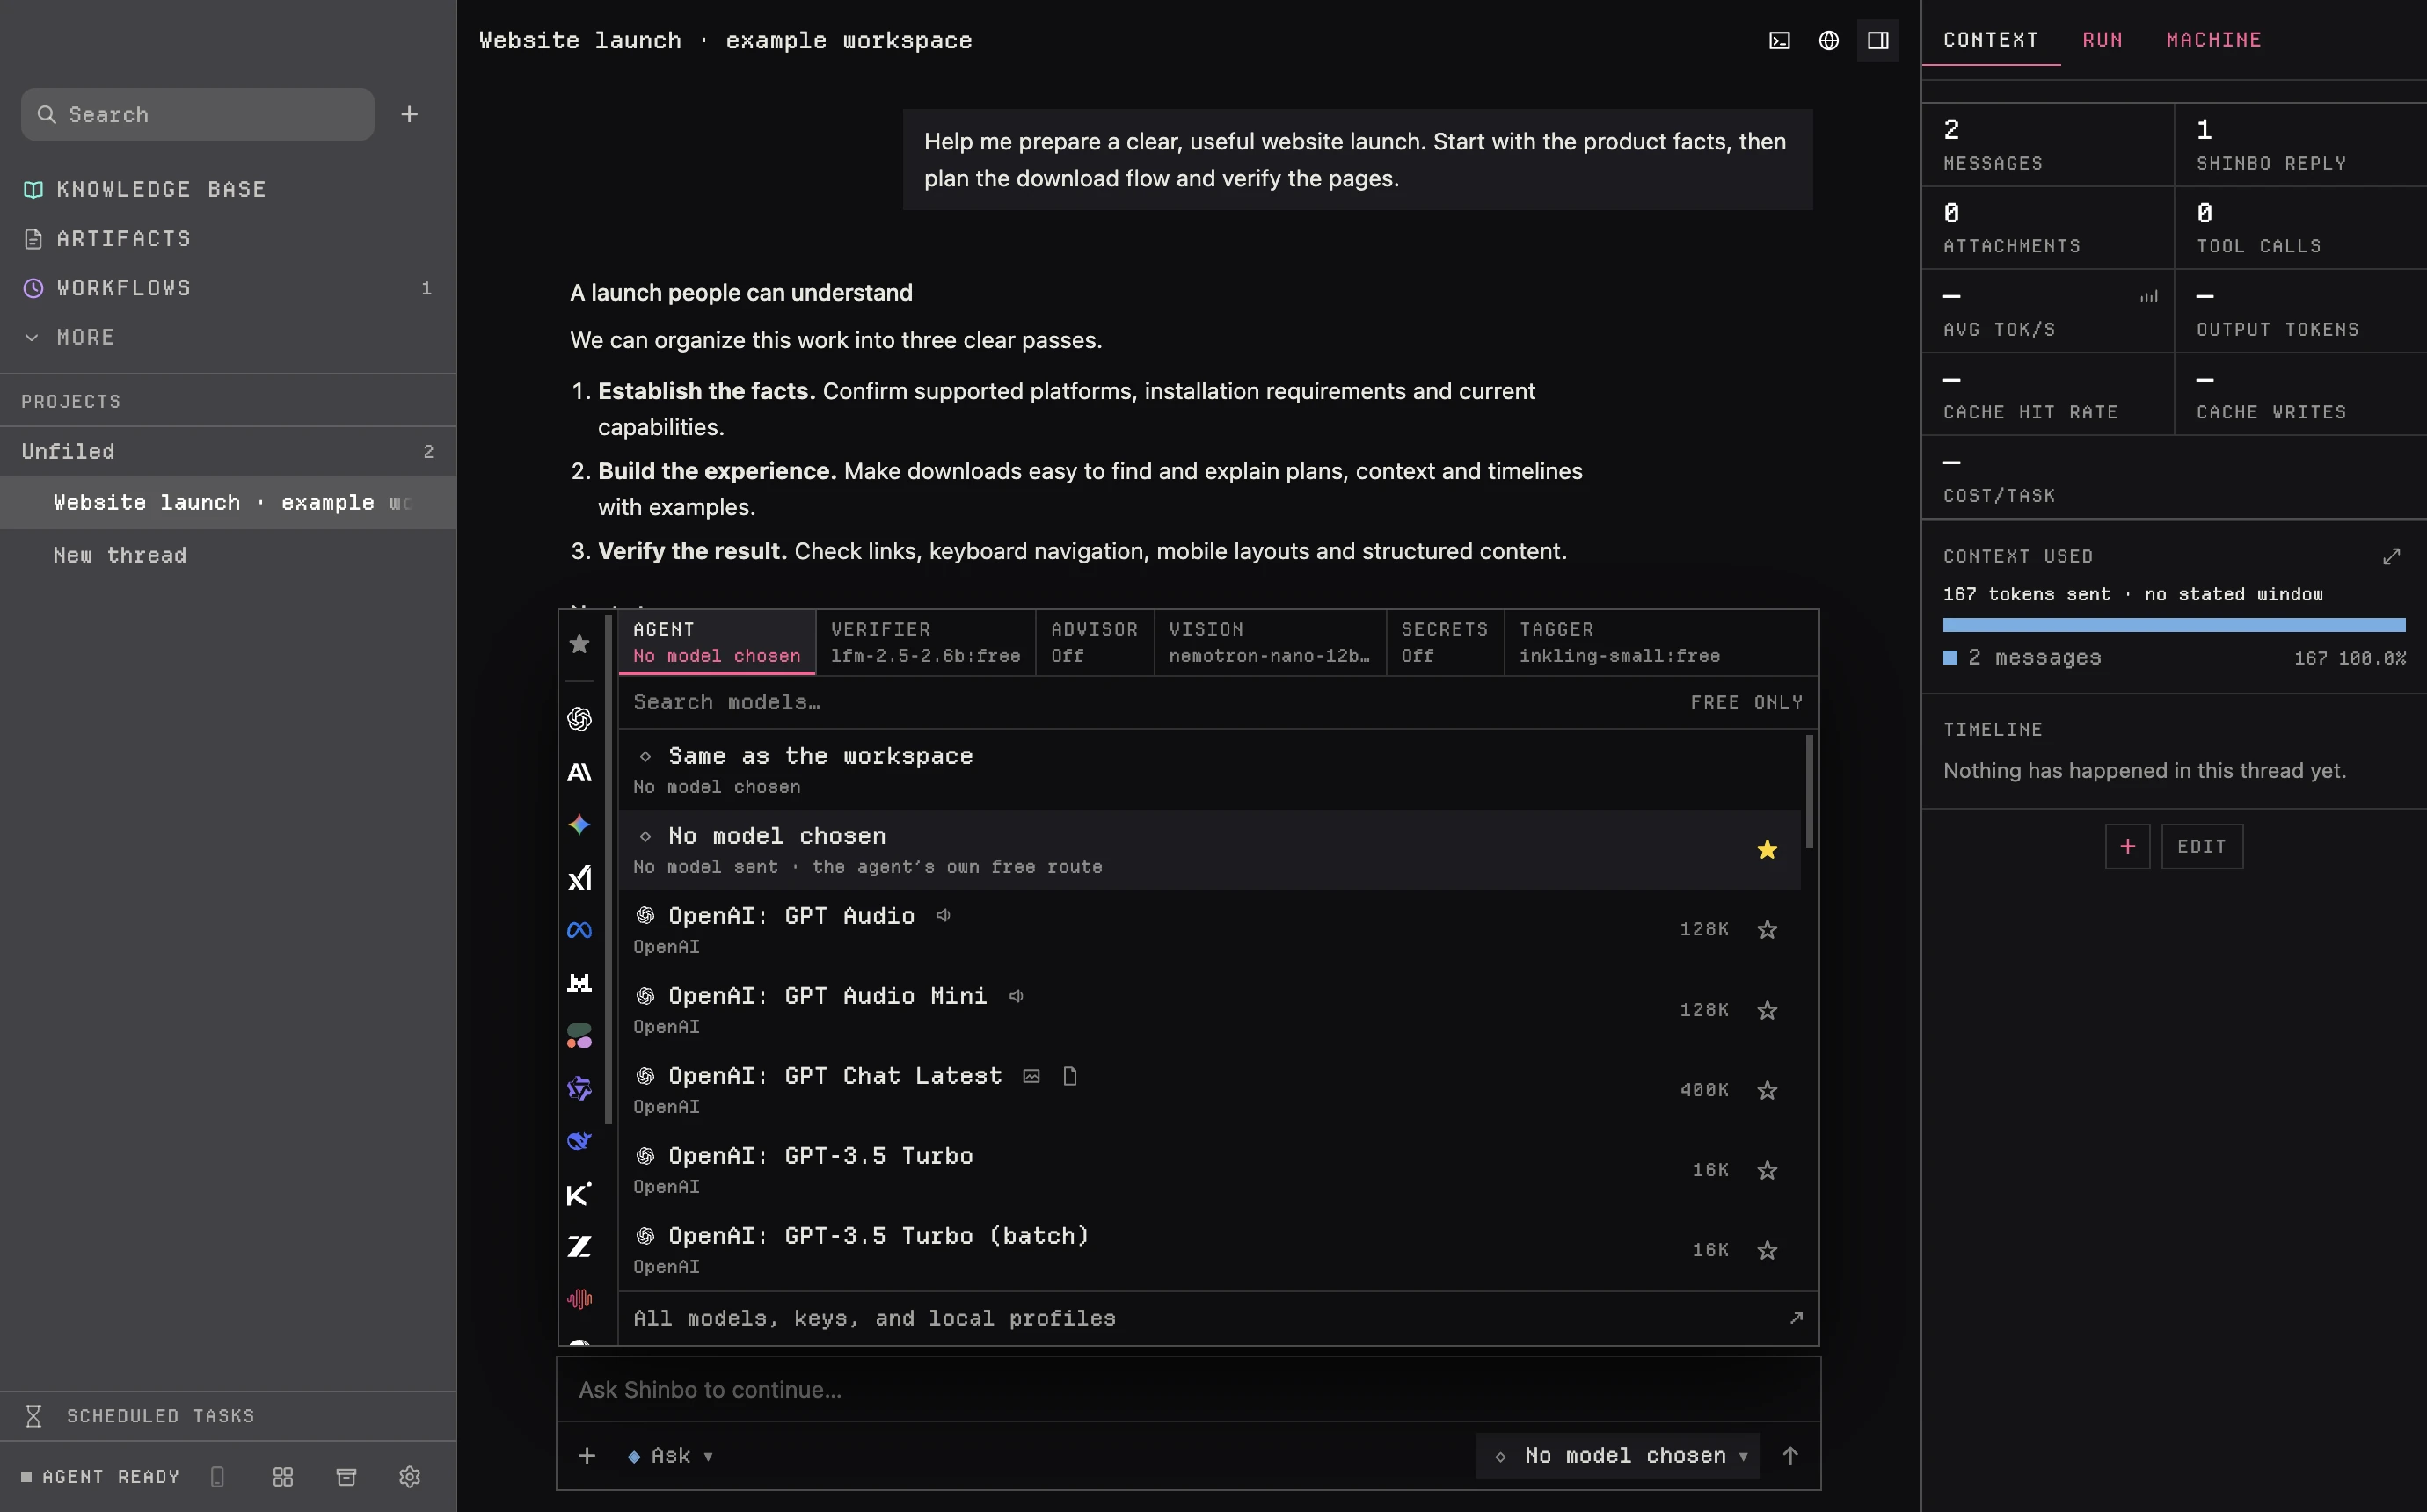Add an attachment with the composer plus

[587, 1455]
